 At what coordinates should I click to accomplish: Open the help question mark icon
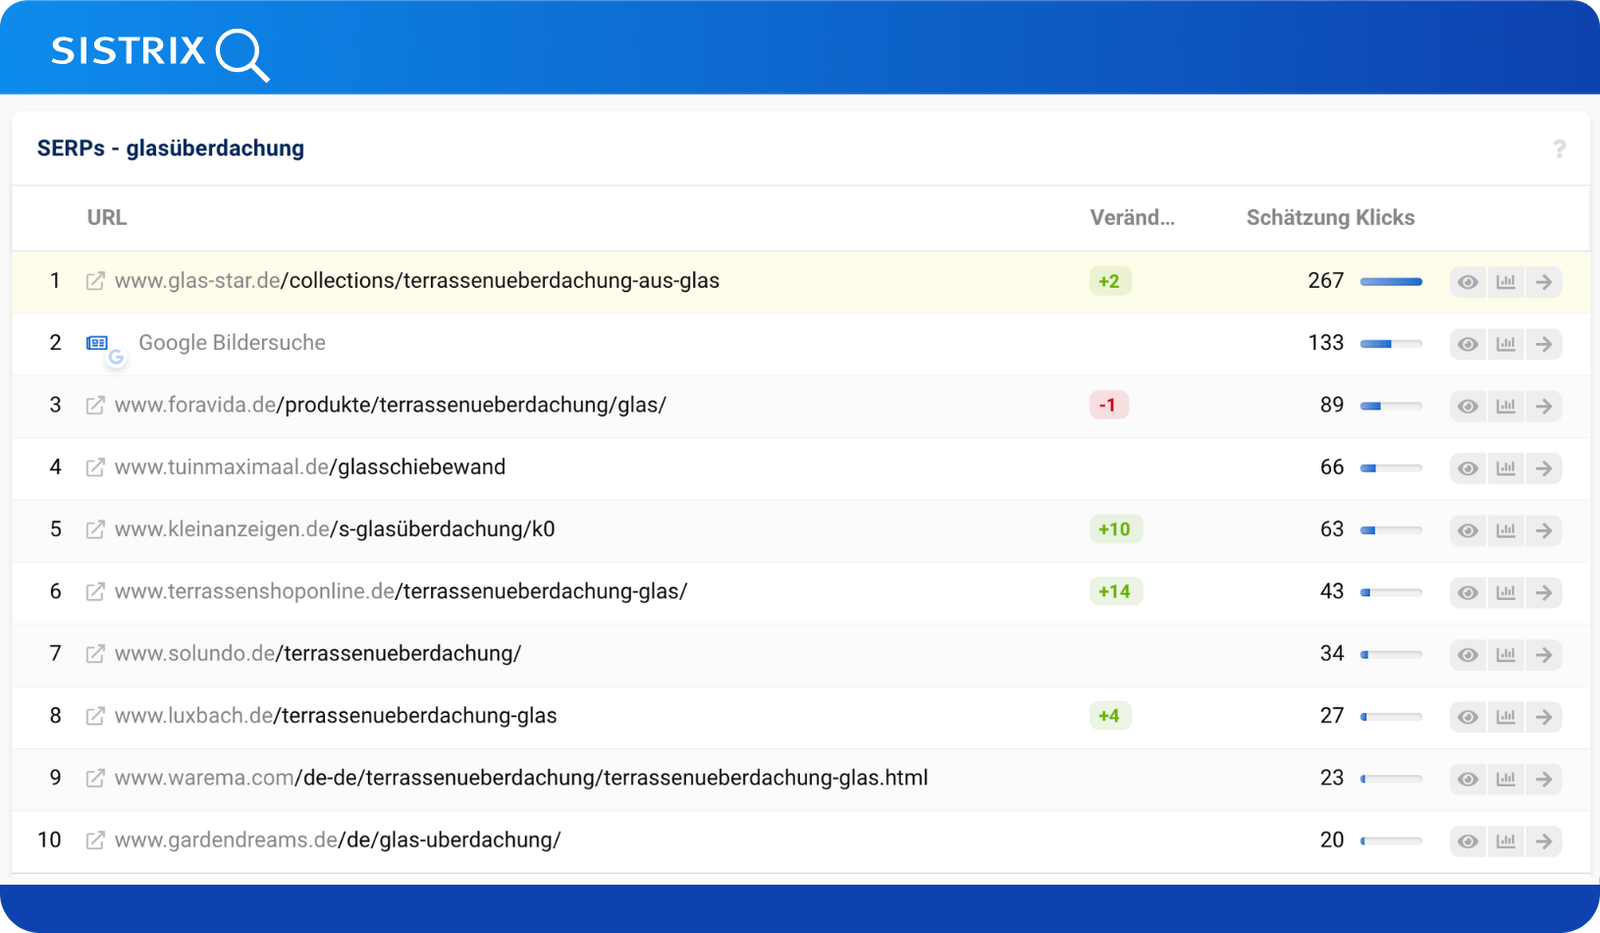(x=1559, y=149)
